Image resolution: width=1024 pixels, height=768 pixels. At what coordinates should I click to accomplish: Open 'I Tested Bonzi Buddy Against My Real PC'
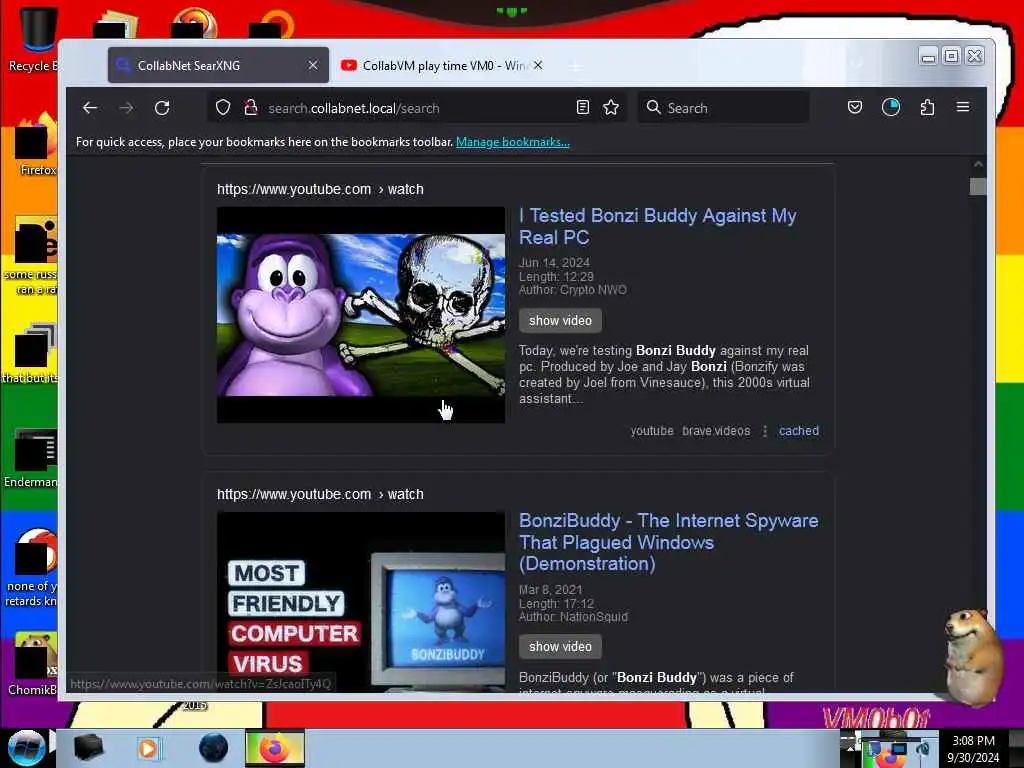[x=657, y=226]
